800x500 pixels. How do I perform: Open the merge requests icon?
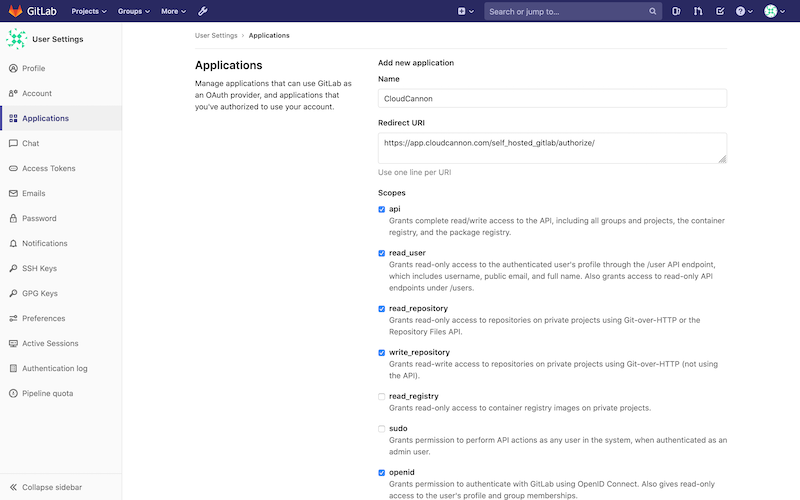(698, 11)
